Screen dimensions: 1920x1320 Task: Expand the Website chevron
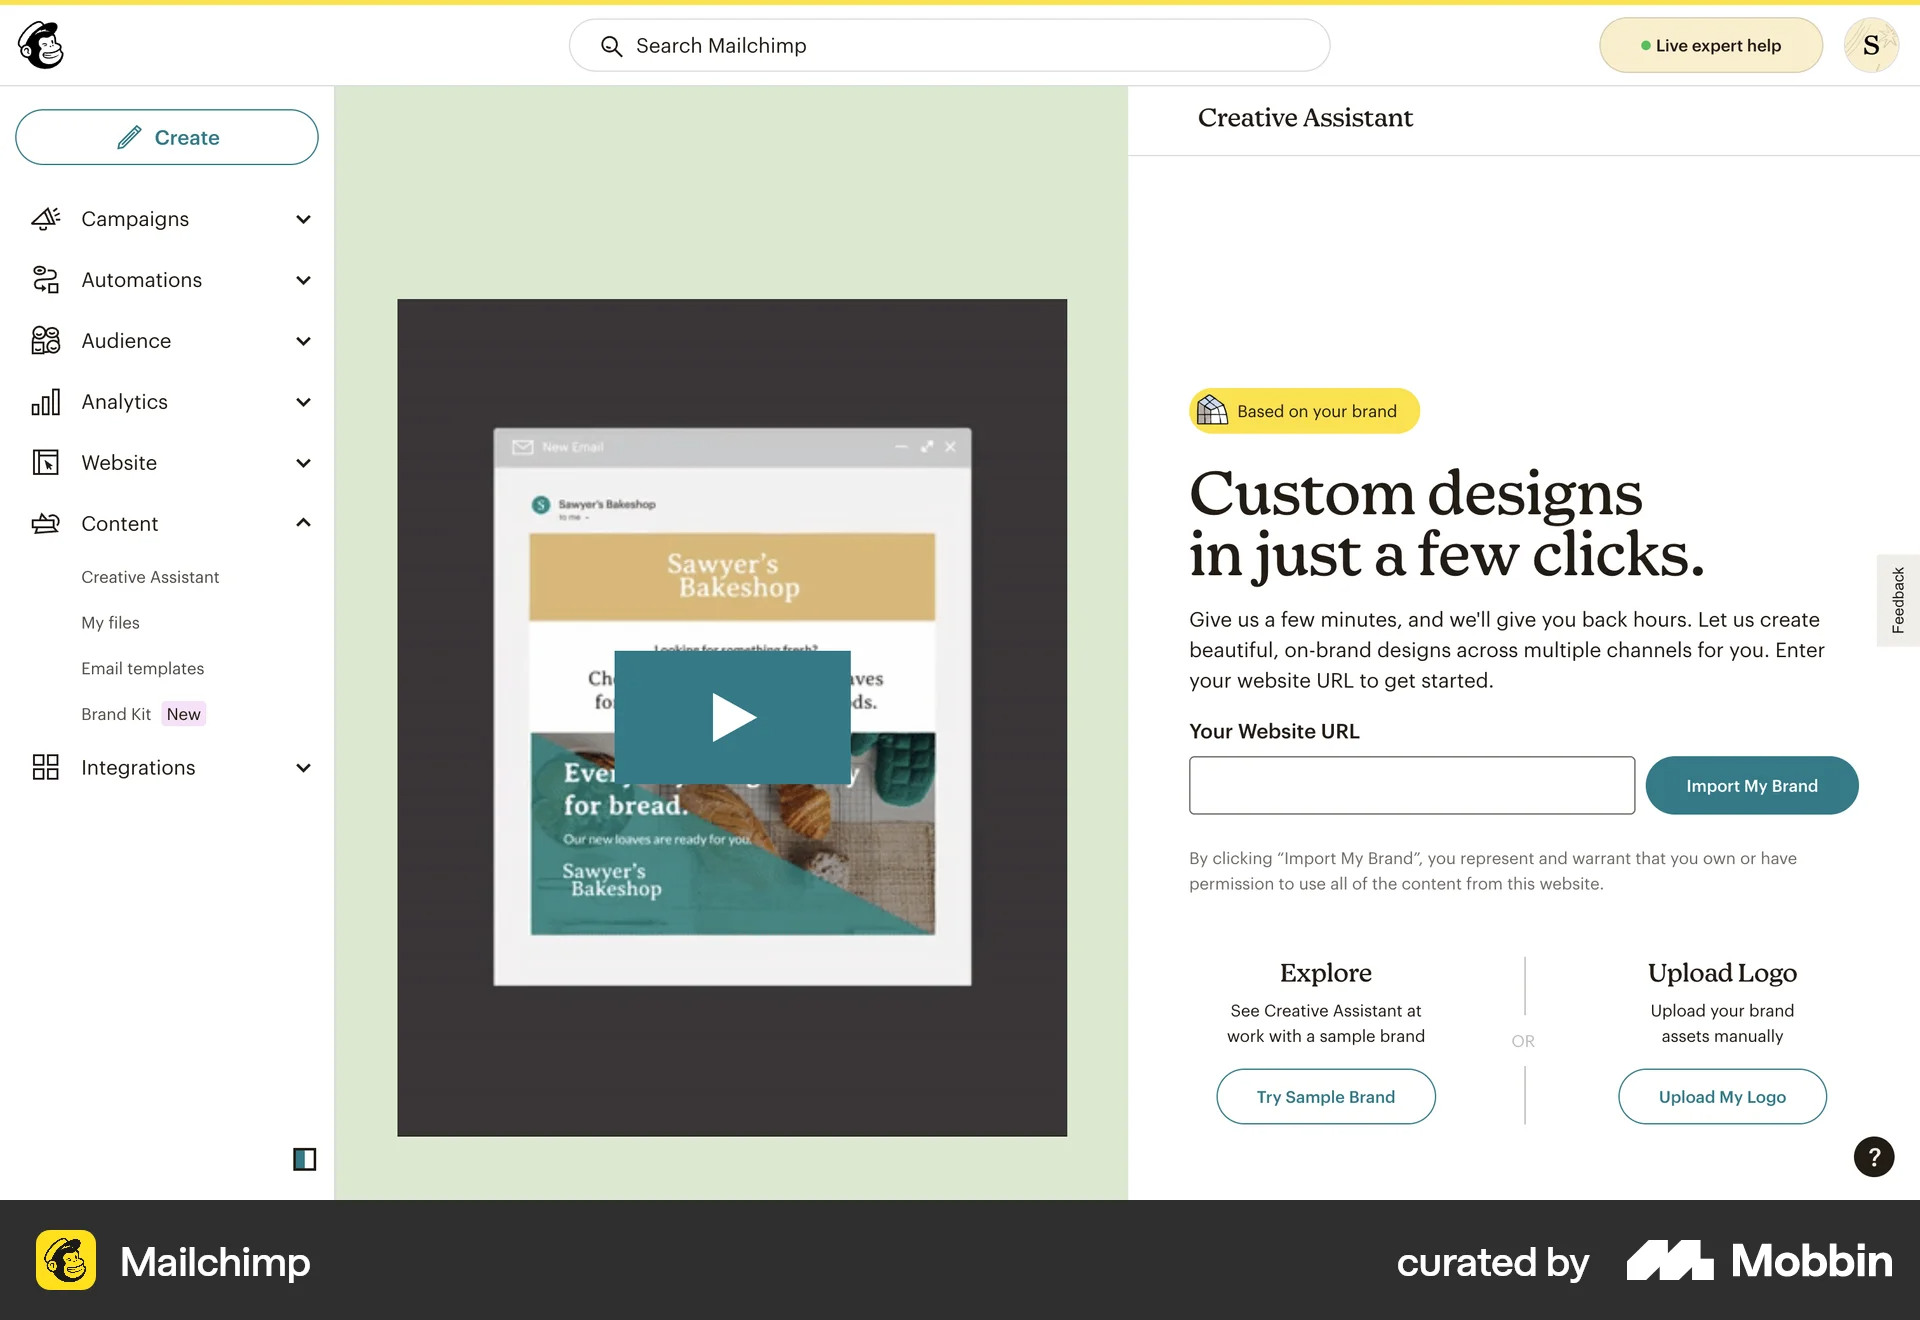pos(304,463)
